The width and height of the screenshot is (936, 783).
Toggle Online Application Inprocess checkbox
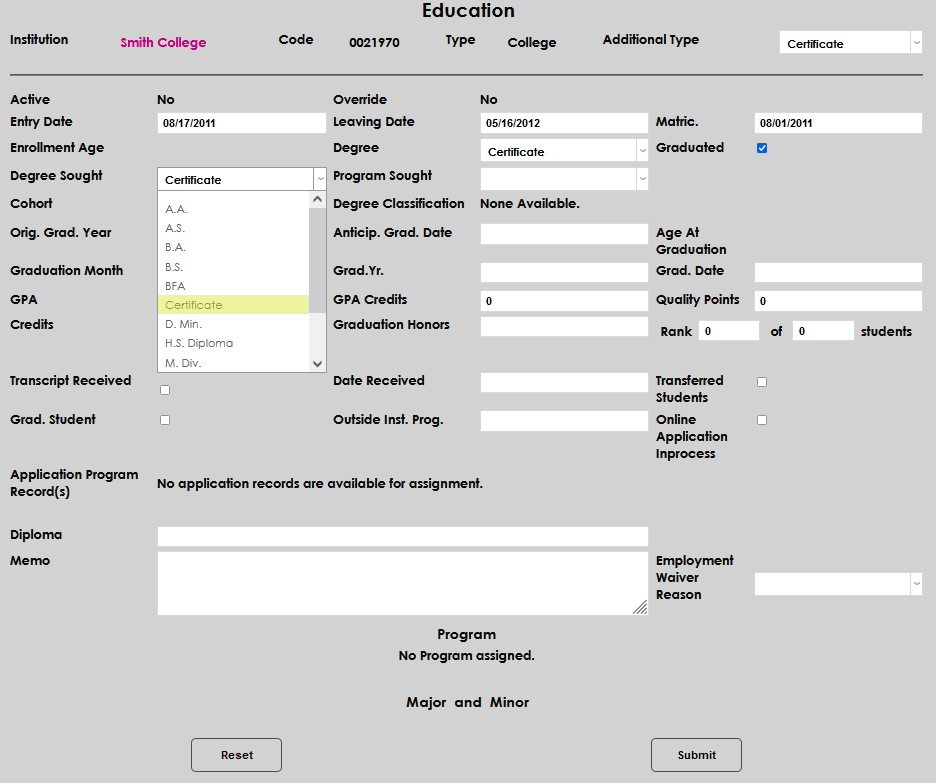[762, 420]
